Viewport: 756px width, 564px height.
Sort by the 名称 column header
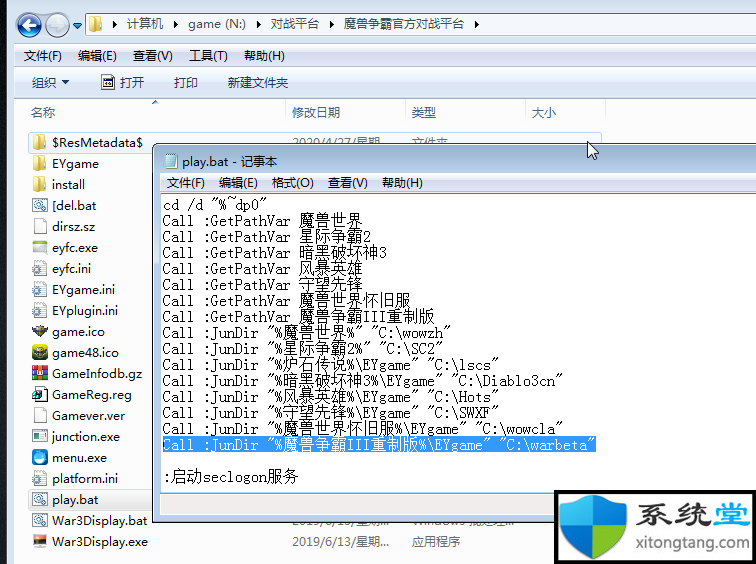pos(43,113)
